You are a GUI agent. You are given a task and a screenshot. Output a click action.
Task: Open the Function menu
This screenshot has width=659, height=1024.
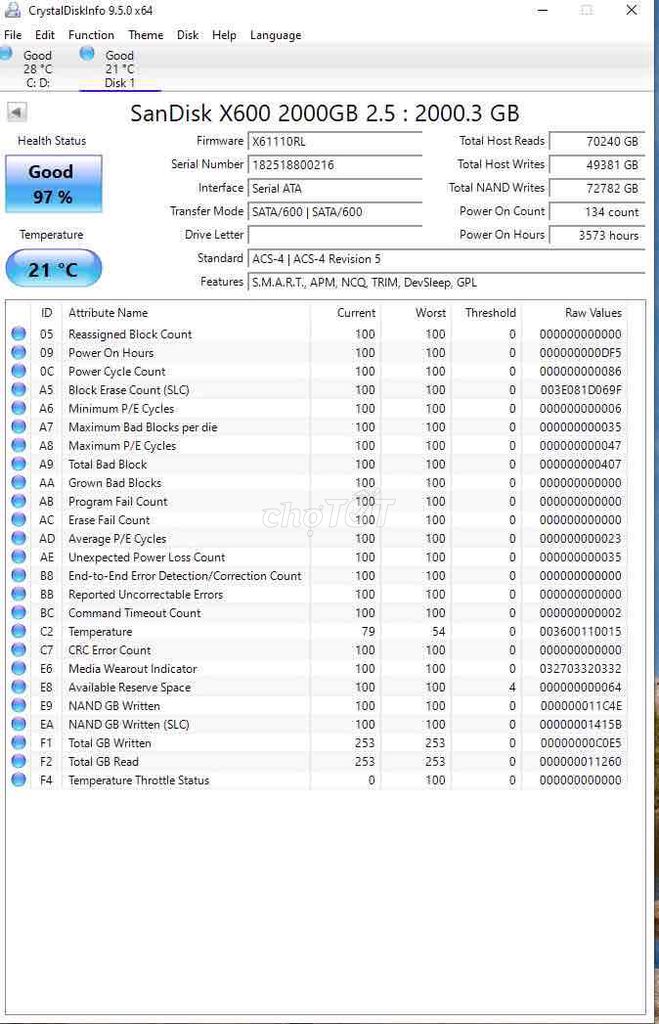(91, 35)
